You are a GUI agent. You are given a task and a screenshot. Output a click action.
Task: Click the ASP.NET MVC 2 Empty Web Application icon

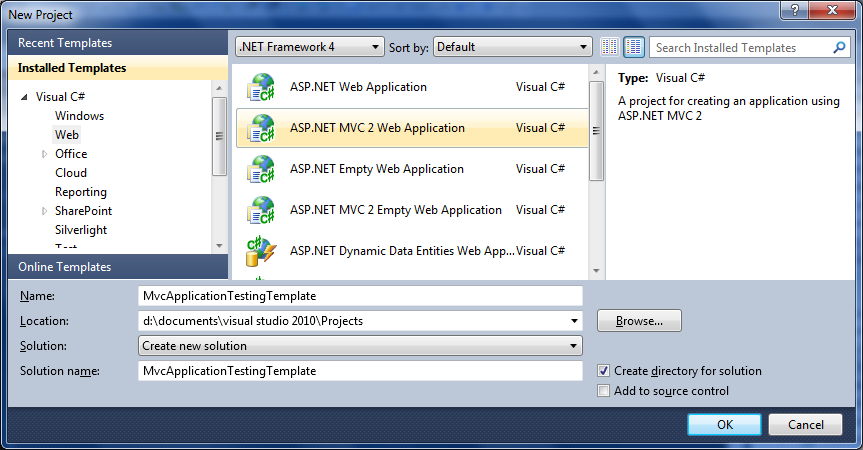click(260, 210)
